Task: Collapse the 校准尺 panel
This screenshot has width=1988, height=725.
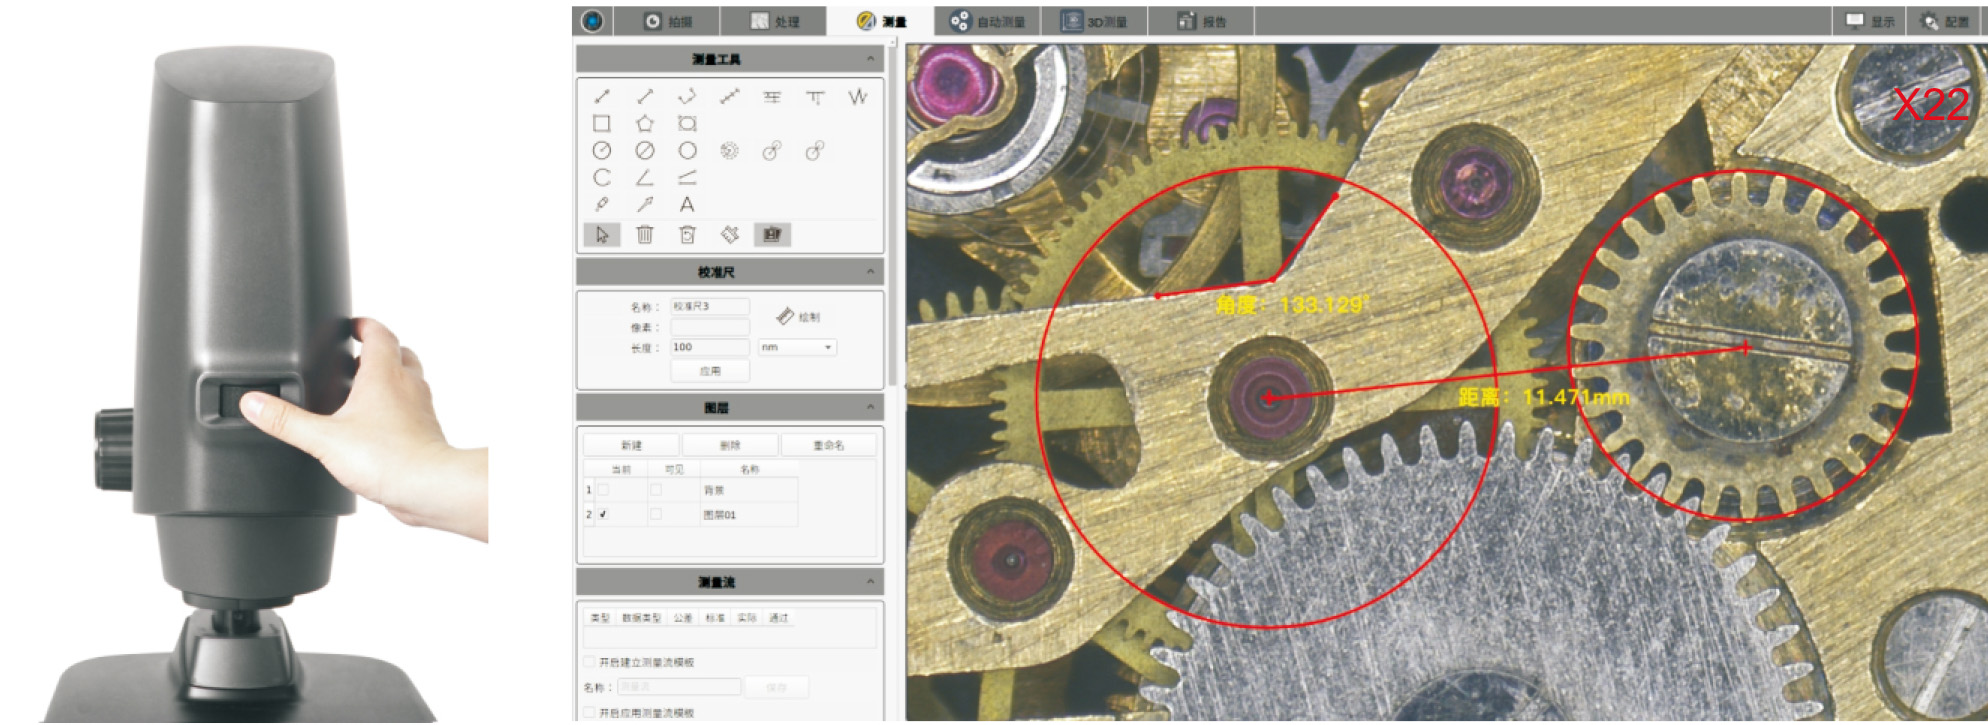Action: pyautogui.click(x=870, y=271)
